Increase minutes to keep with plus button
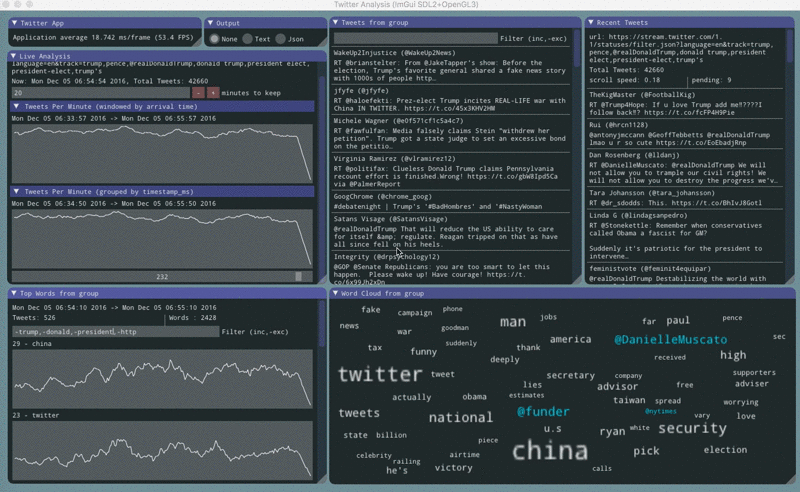Screen dimensions: 800x492 coord(213,93)
